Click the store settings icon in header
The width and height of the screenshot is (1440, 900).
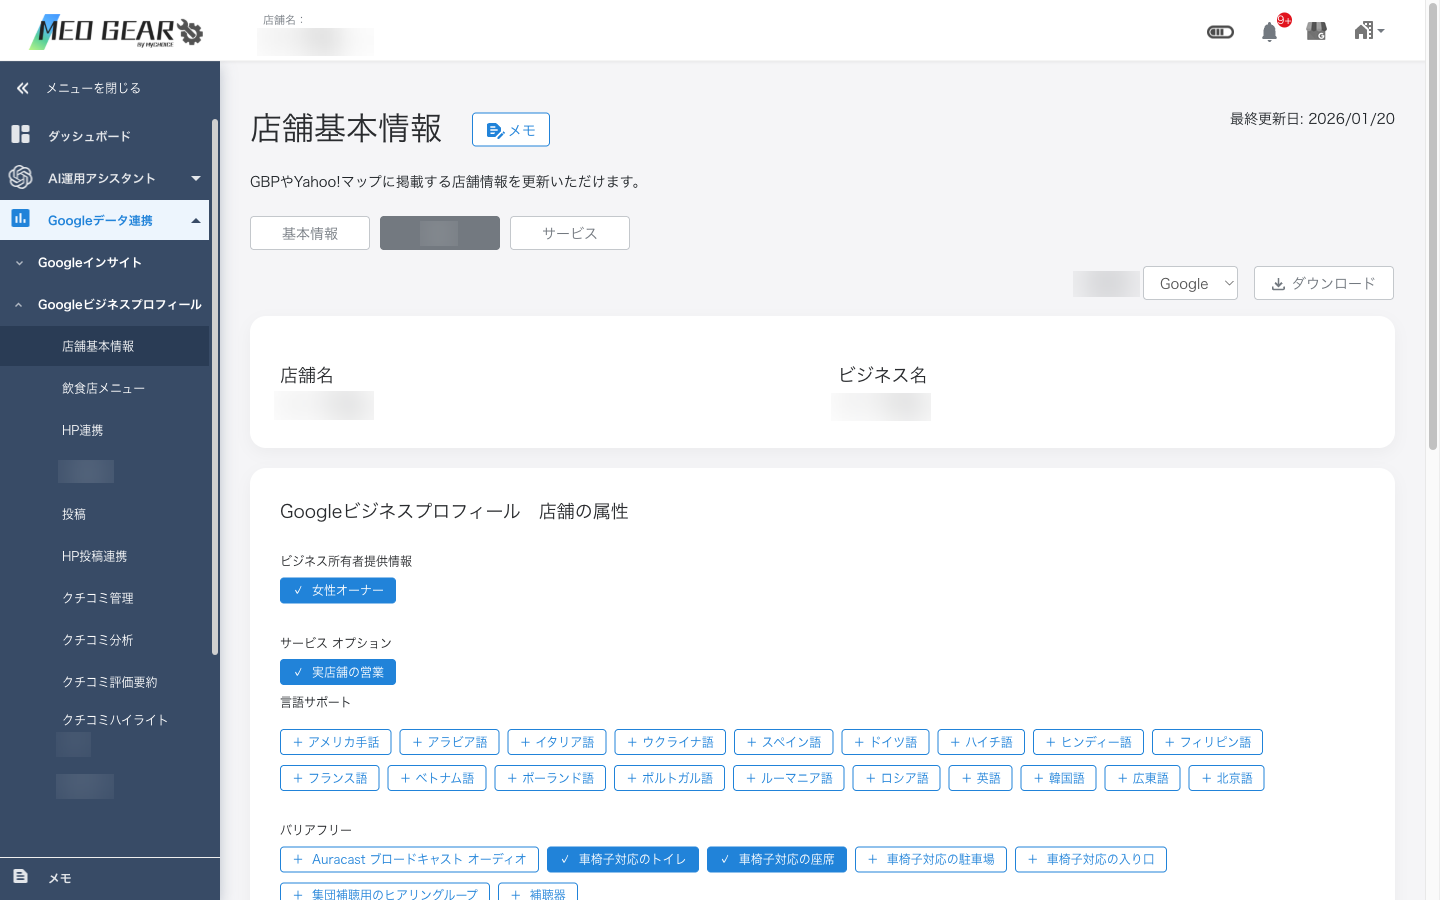coord(1317,31)
